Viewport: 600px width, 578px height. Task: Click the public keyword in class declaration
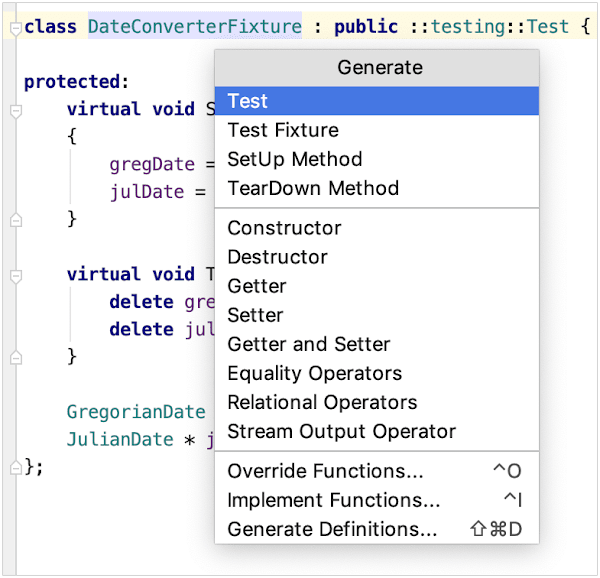click(366, 27)
